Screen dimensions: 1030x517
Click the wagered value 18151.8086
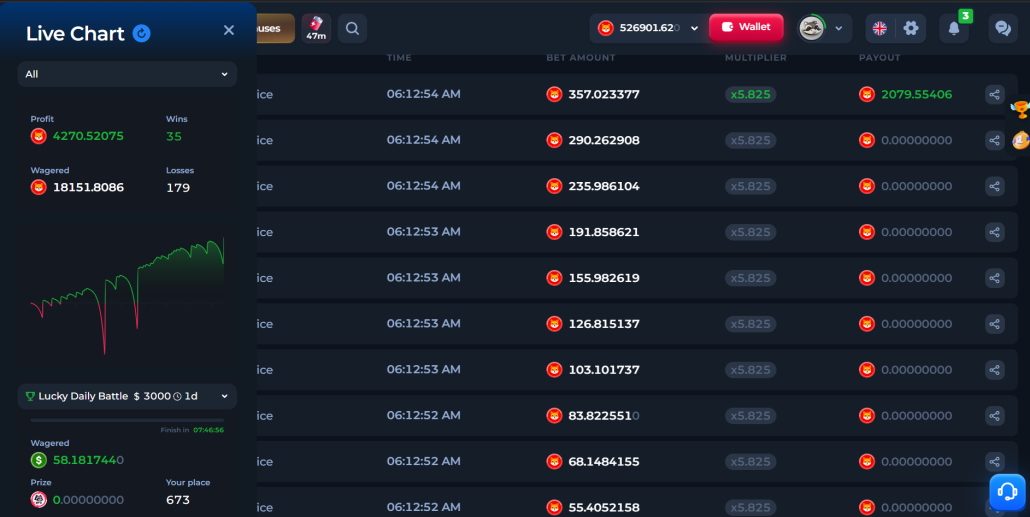click(x=88, y=187)
